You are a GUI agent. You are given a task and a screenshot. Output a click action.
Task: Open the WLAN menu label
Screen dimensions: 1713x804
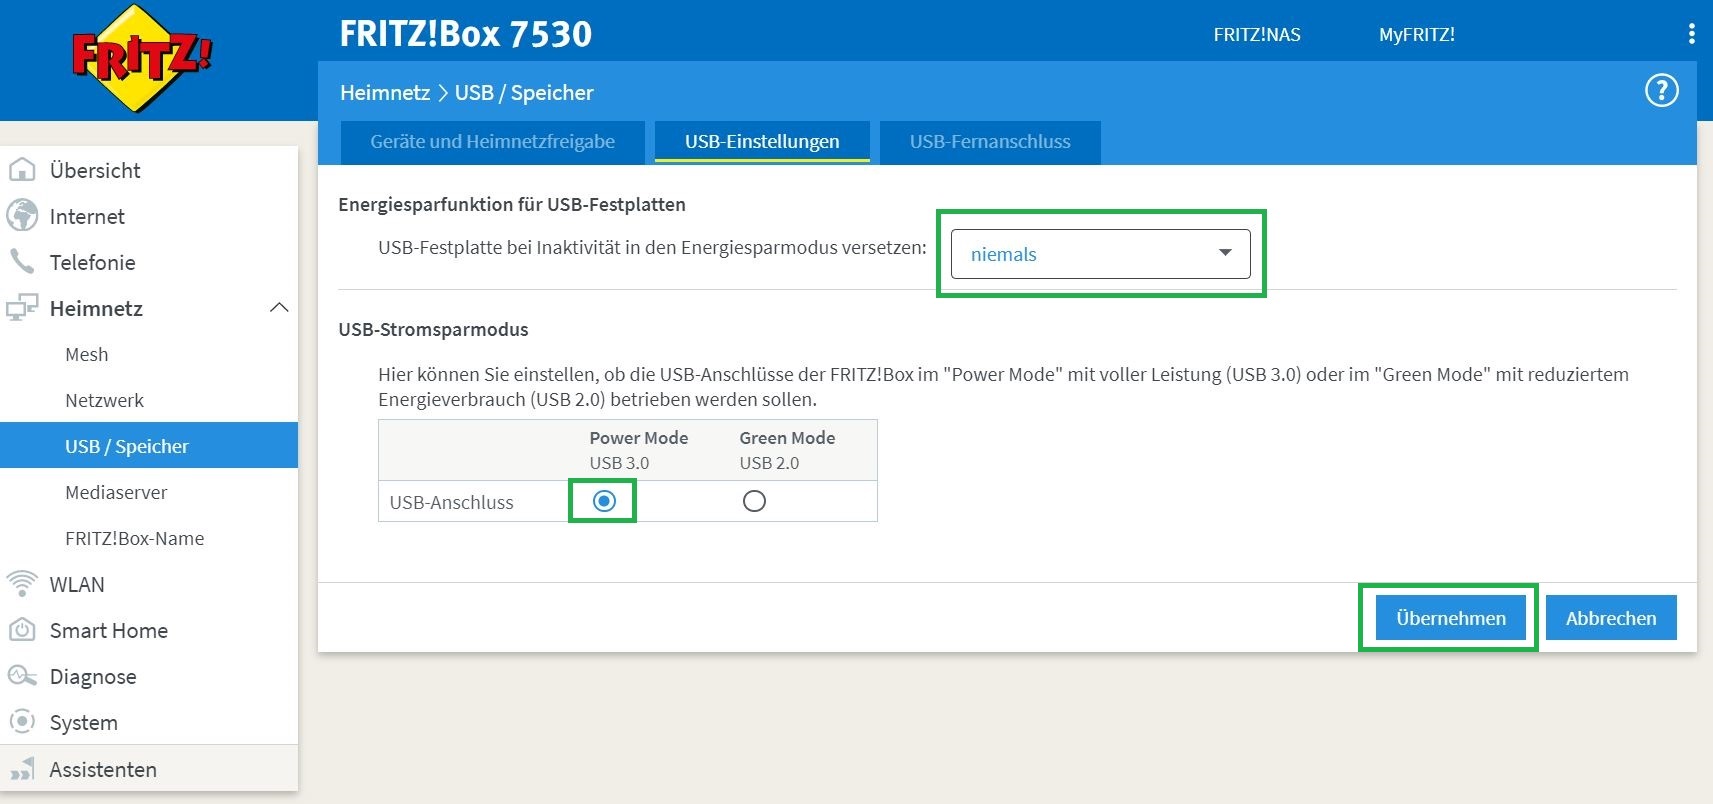point(77,584)
